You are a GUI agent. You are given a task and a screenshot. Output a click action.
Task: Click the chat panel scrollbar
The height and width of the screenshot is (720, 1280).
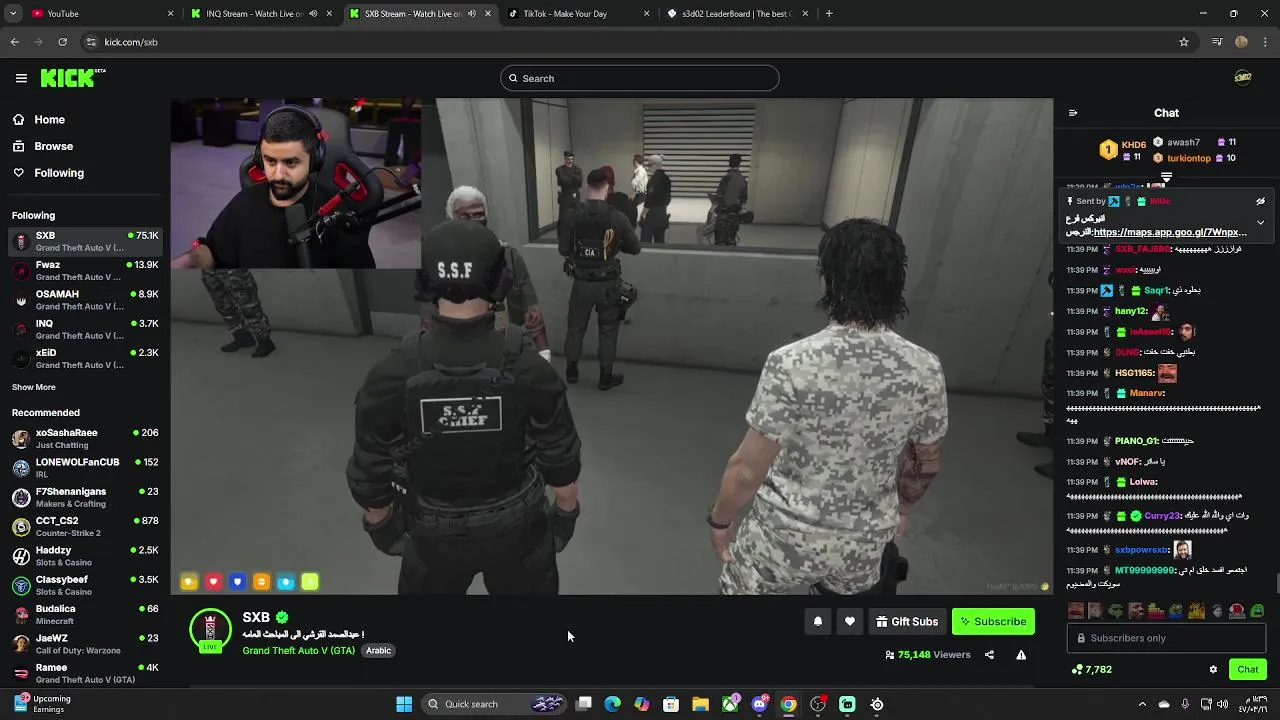pos(1275,585)
